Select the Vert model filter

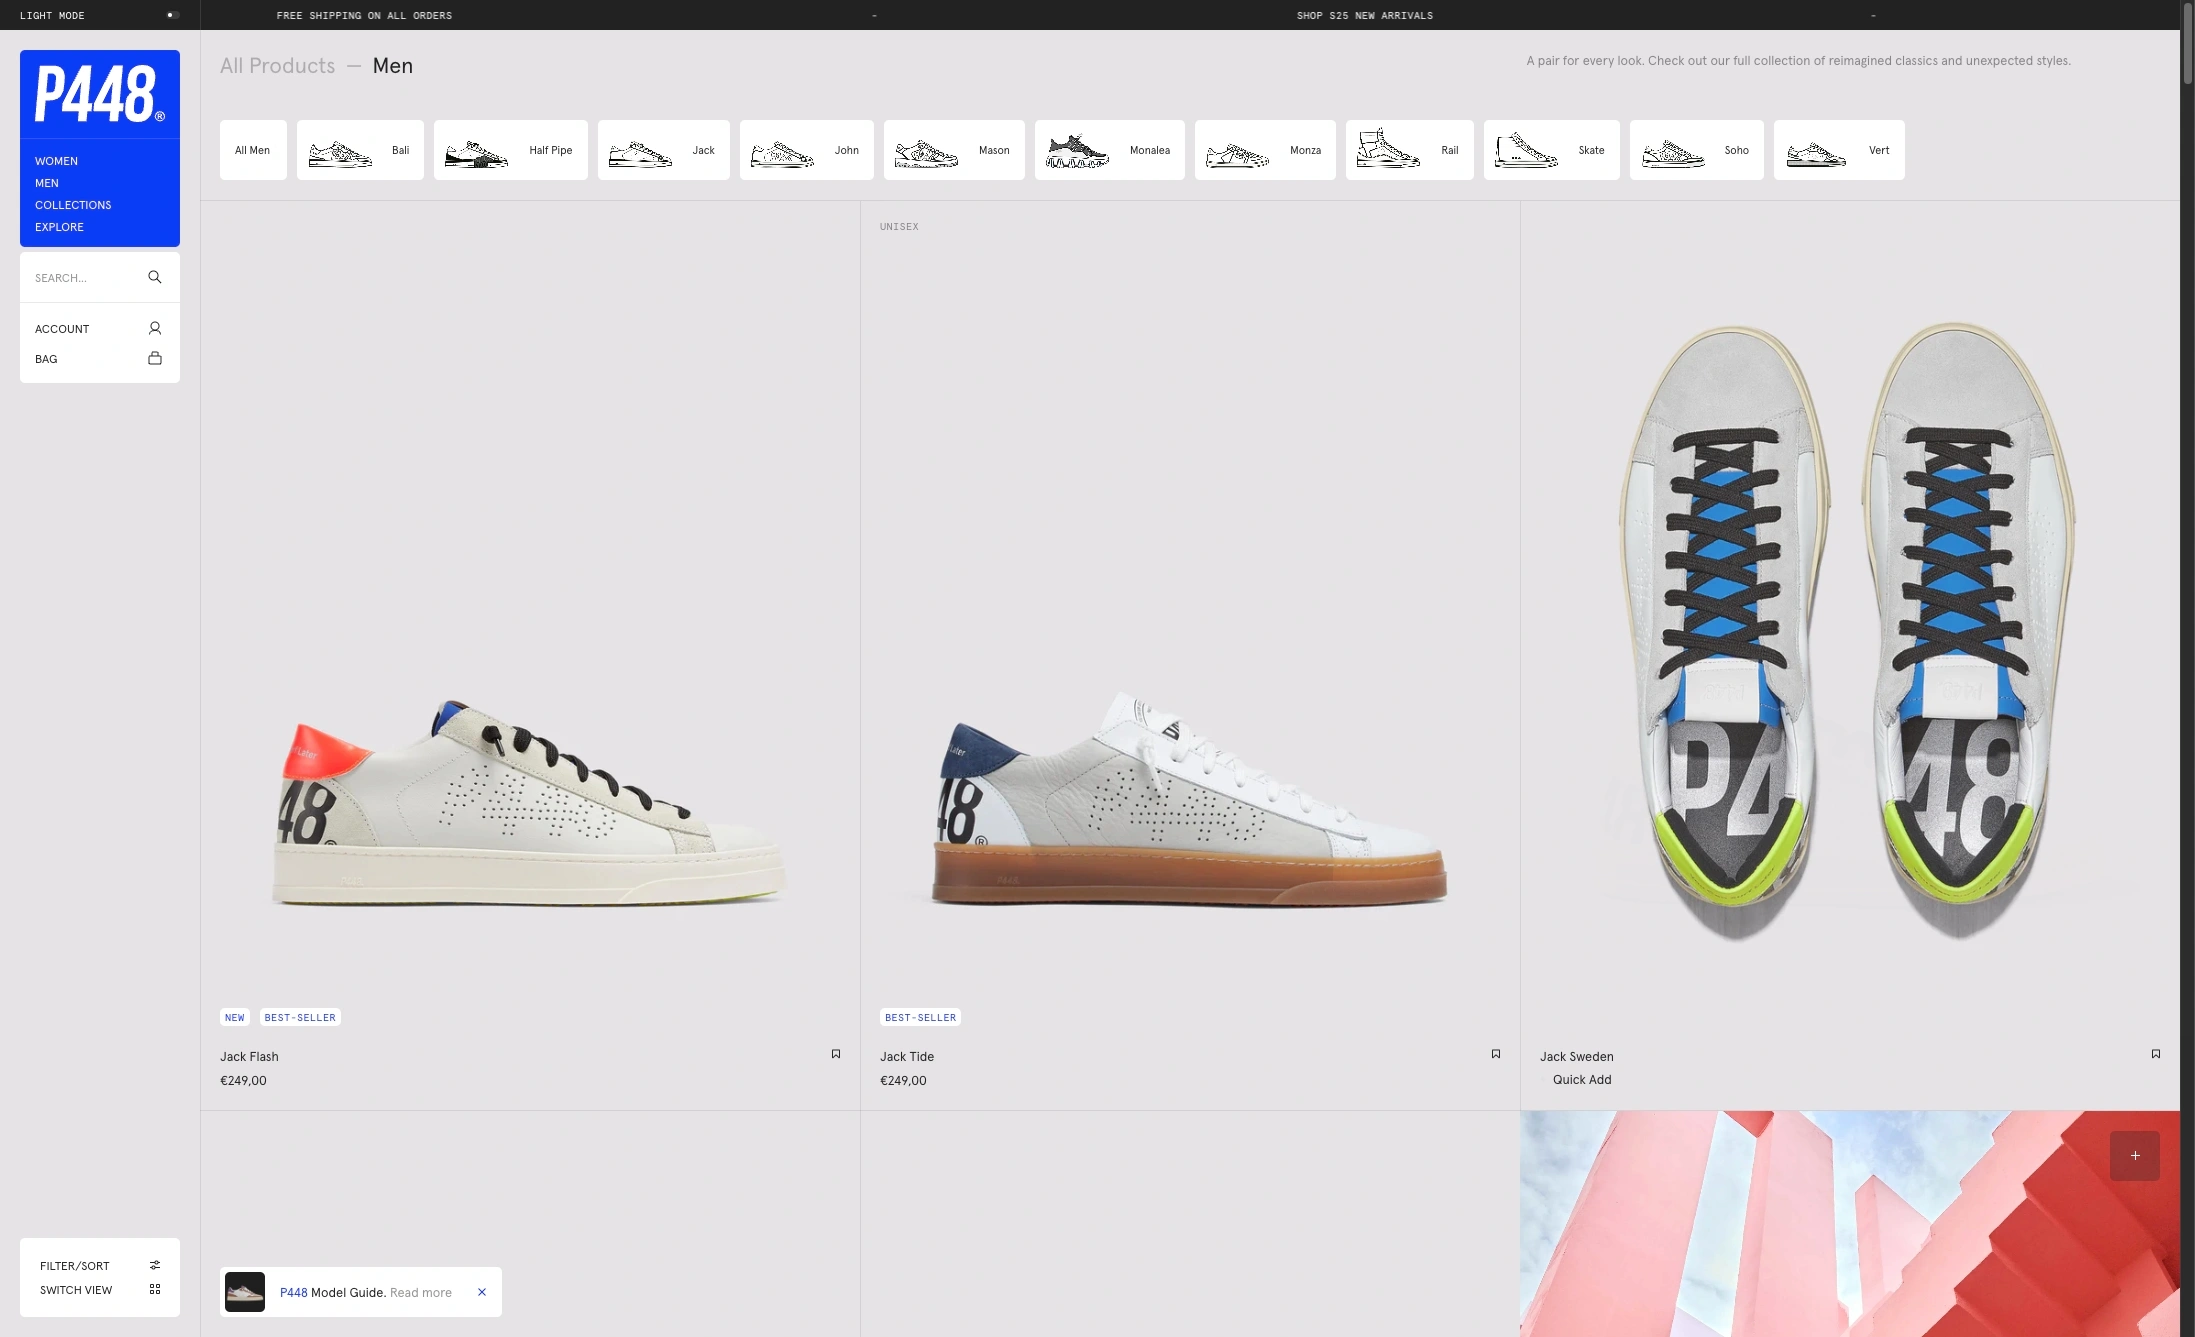(1839, 150)
